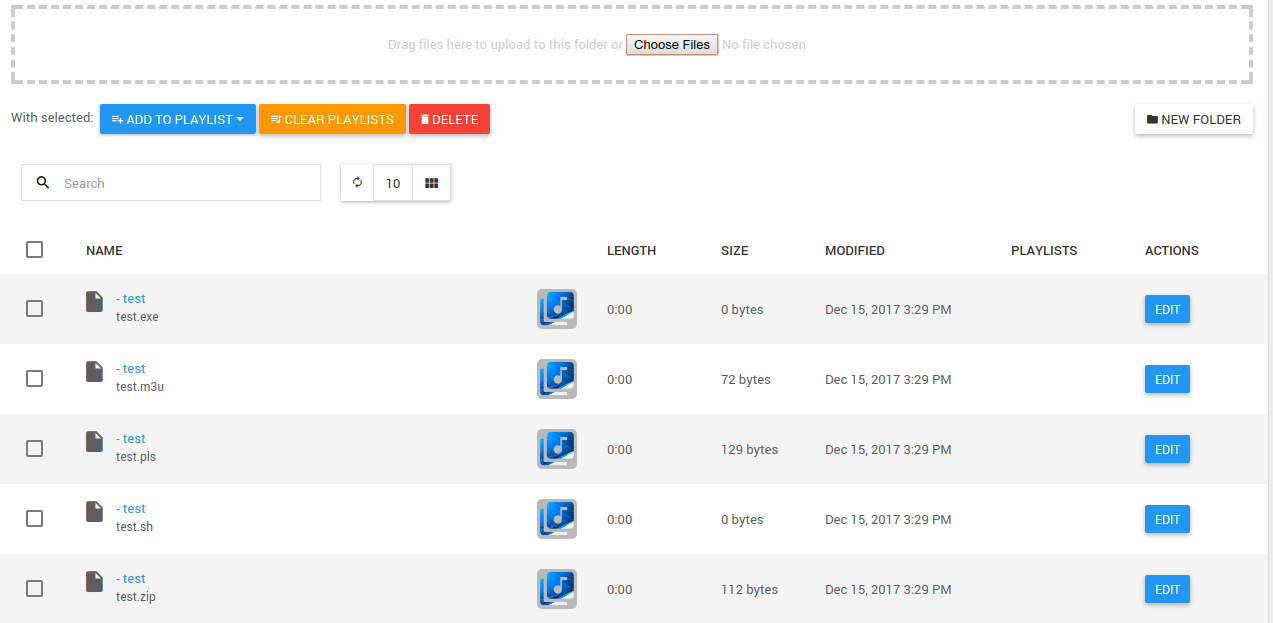The width and height of the screenshot is (1273, 623).
Task: Open the ADD TO PLAYLIST dropdown
Action: (177, 118)
